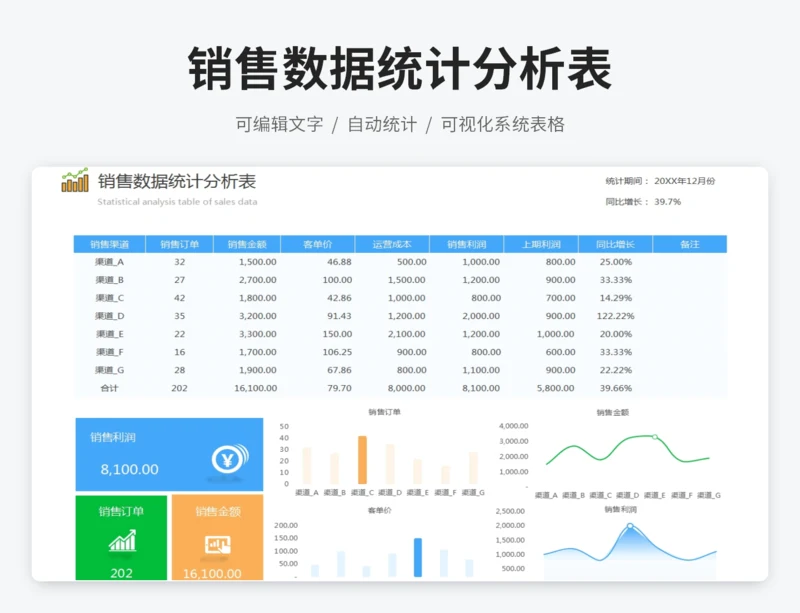
Task: Click the peak marker on the blue 销售利润 area chart
Action: point(630,526)
